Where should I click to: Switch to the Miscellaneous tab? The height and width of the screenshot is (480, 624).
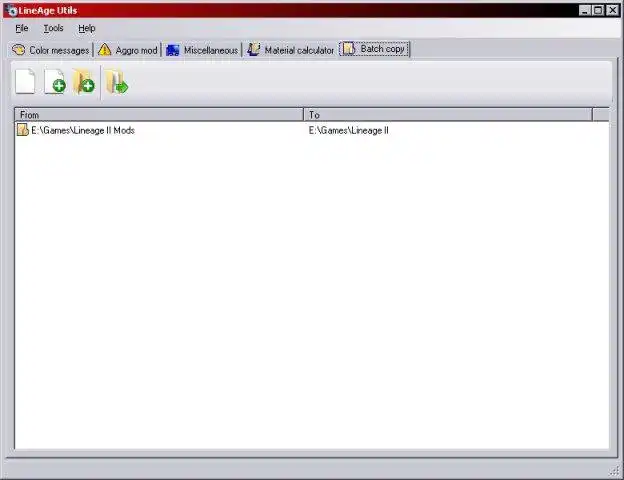pos(202,50)
